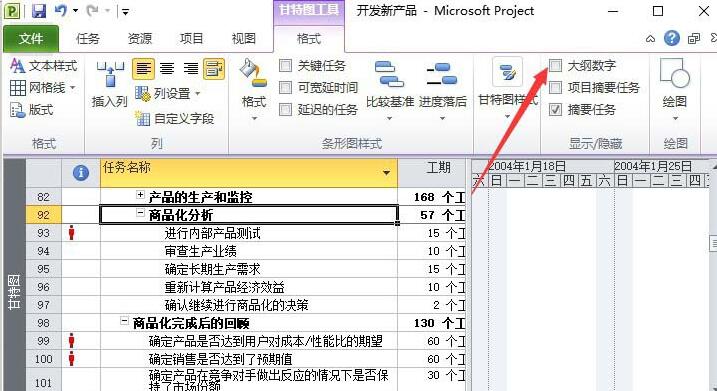Viewport: 717px width, 391px height.
Task: Select task 确定销售是否达到了预期值
Action: tap(220, 359)
